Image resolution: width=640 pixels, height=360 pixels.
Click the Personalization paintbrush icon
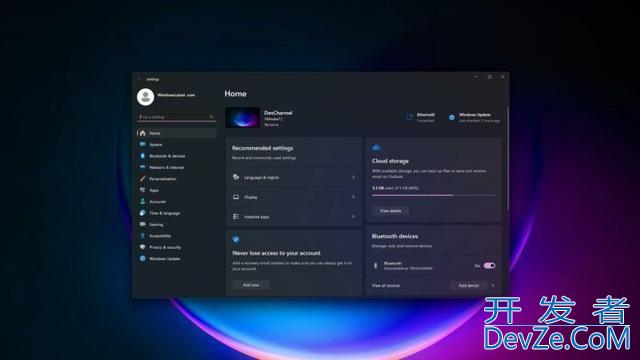click(x=142, y=179)
